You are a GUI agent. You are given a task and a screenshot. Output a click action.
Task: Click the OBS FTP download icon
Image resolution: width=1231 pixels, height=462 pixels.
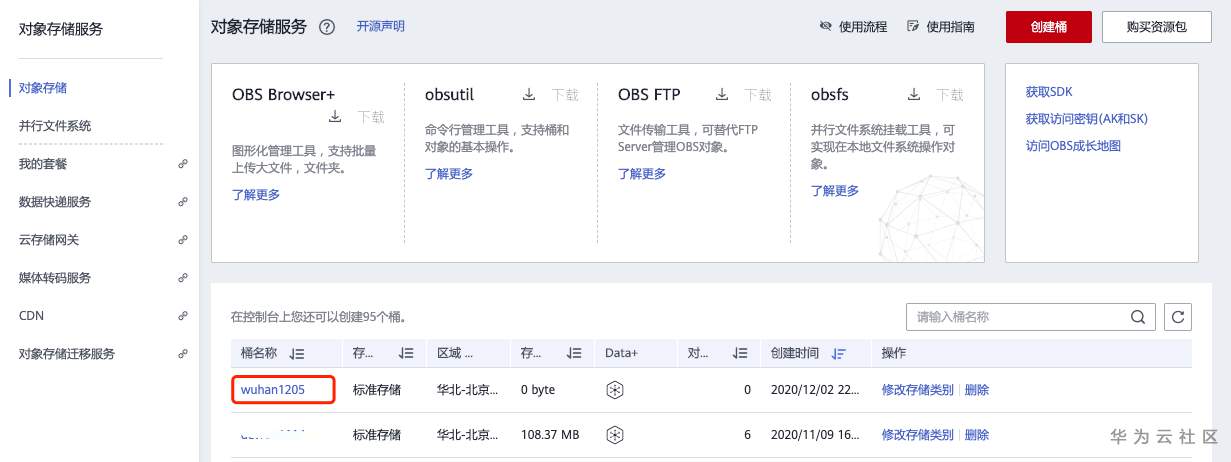pos(721,95)
